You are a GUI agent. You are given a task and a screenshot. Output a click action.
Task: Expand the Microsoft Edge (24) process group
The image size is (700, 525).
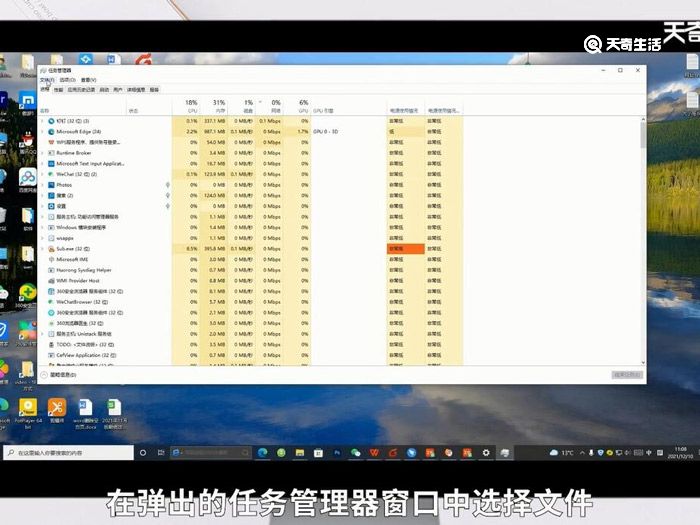click(43, 132)
